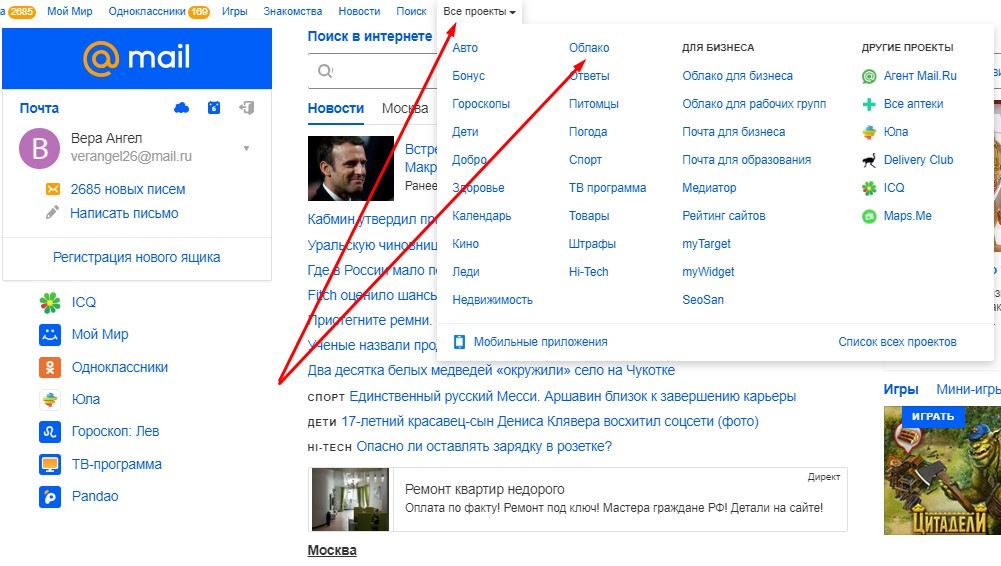Open Поиск in top navigation bar

pos(411,11)
